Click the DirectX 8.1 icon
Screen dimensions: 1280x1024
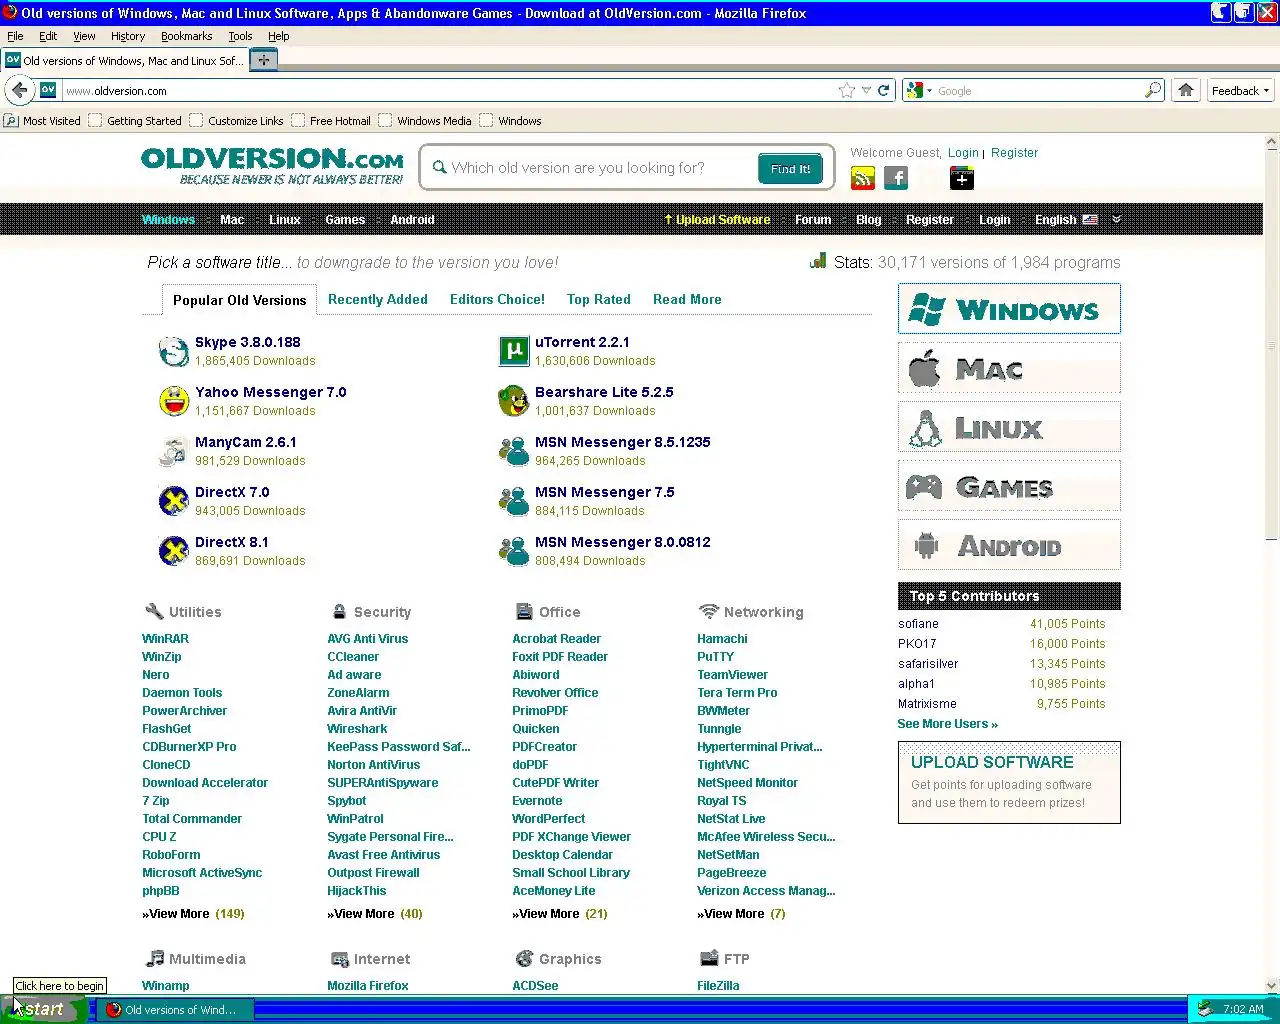[x=174, y=551]
